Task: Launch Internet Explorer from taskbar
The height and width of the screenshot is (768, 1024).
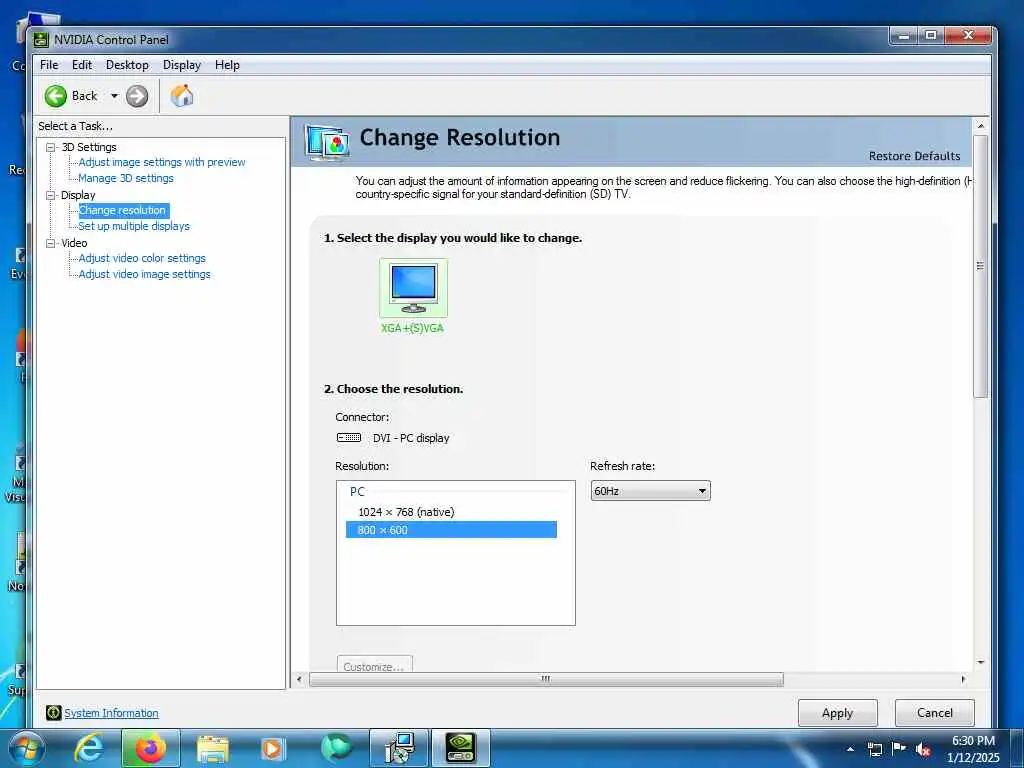Action: point(88,748)
